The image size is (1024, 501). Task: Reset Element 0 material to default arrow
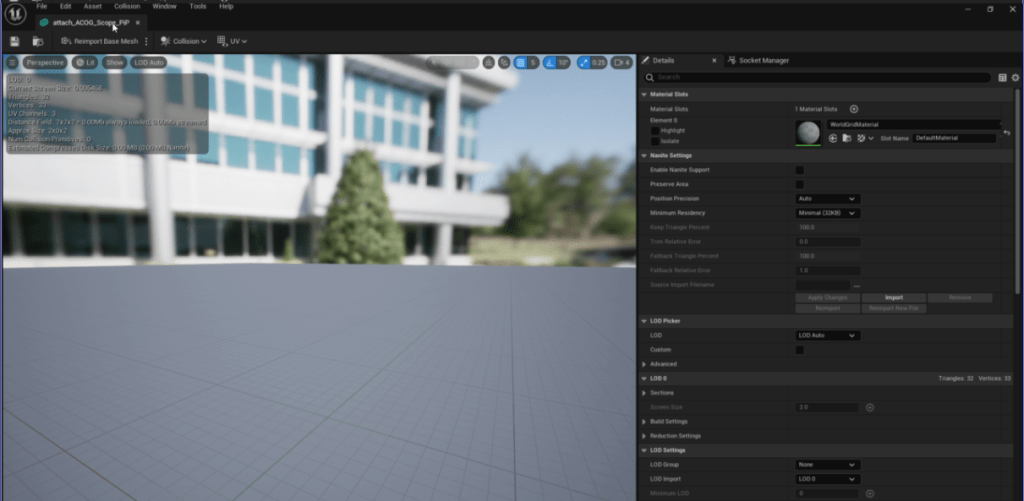coord(1006,132)
